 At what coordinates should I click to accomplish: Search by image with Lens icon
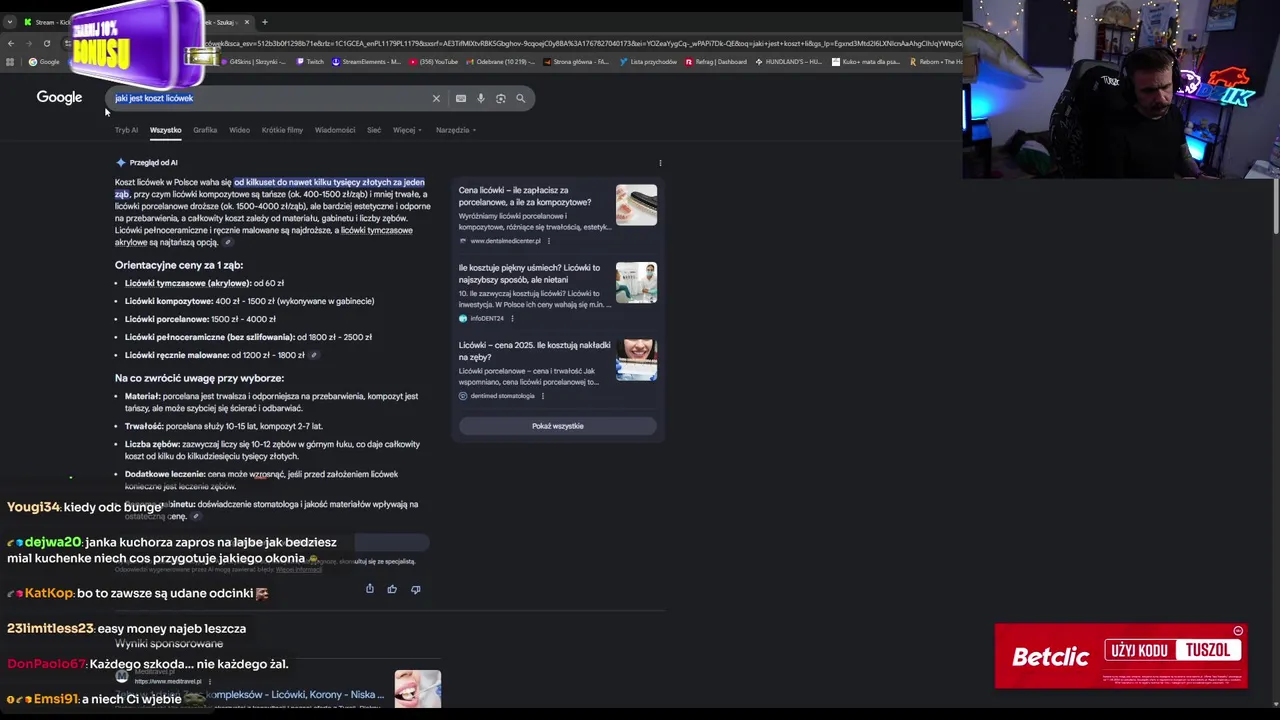tap(500, 98)
